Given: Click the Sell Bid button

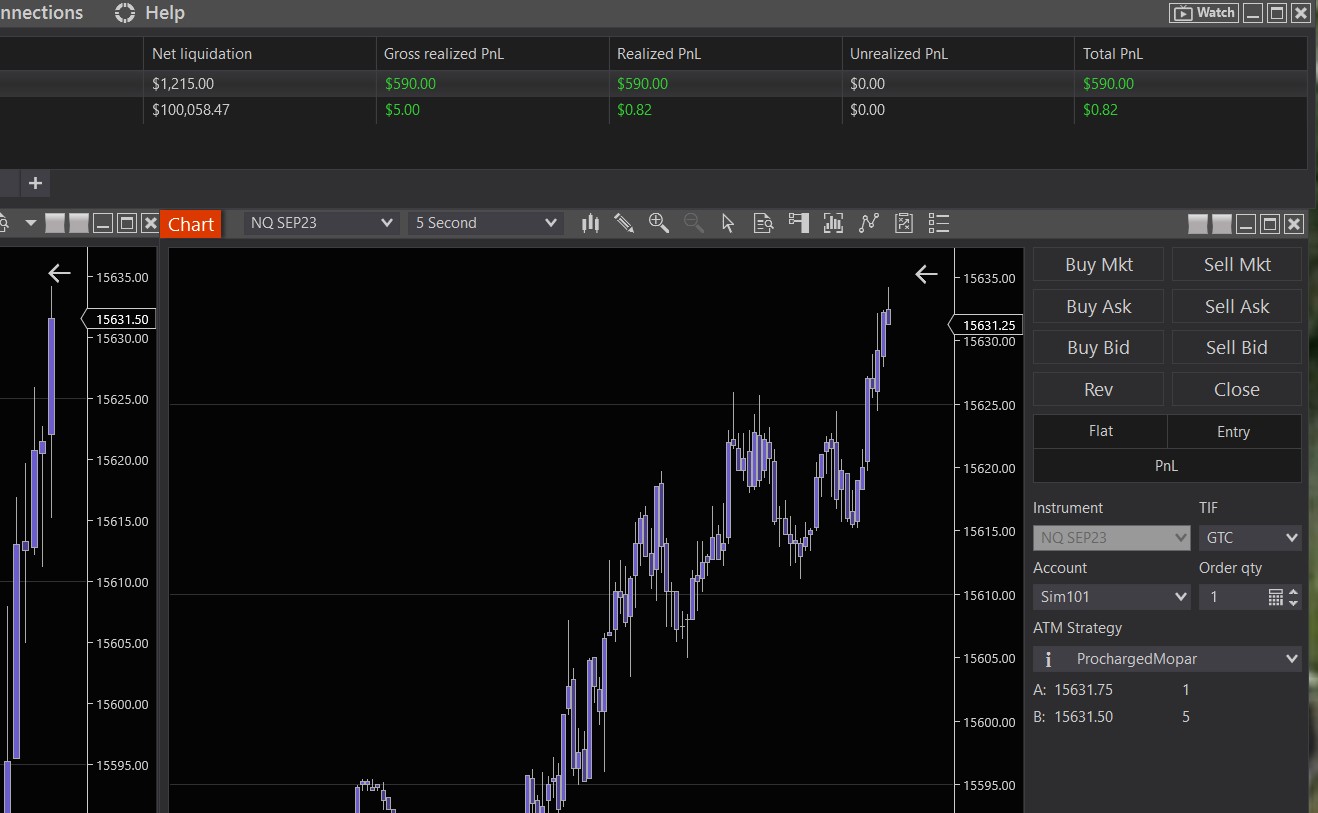Looking at the screenshot, I should 1237,348.
